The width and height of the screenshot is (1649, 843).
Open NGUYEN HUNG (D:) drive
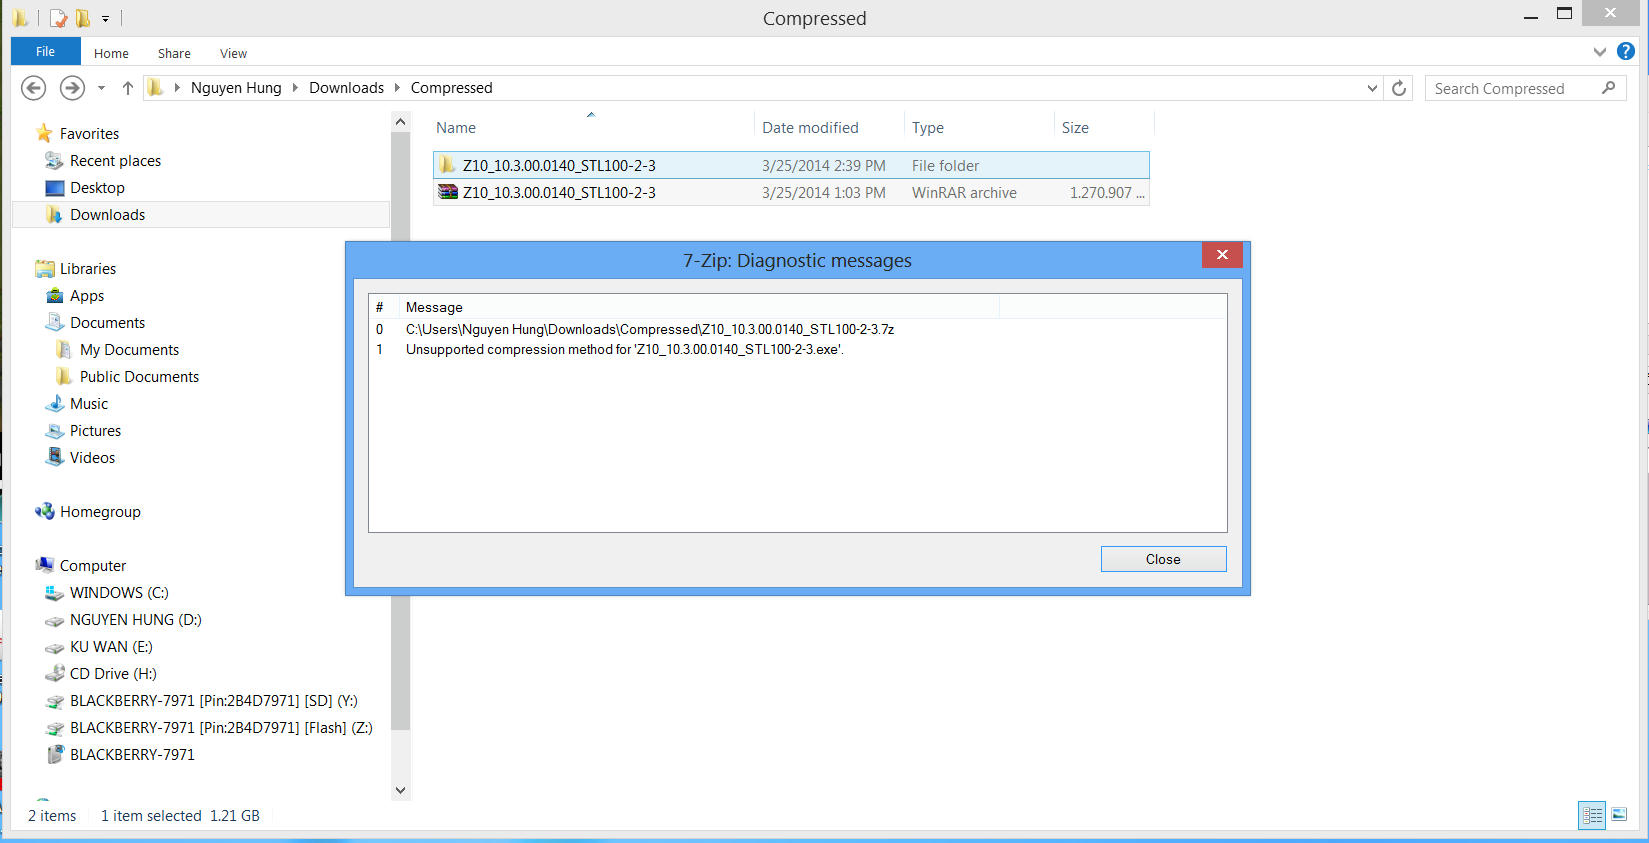coord(135,619)
